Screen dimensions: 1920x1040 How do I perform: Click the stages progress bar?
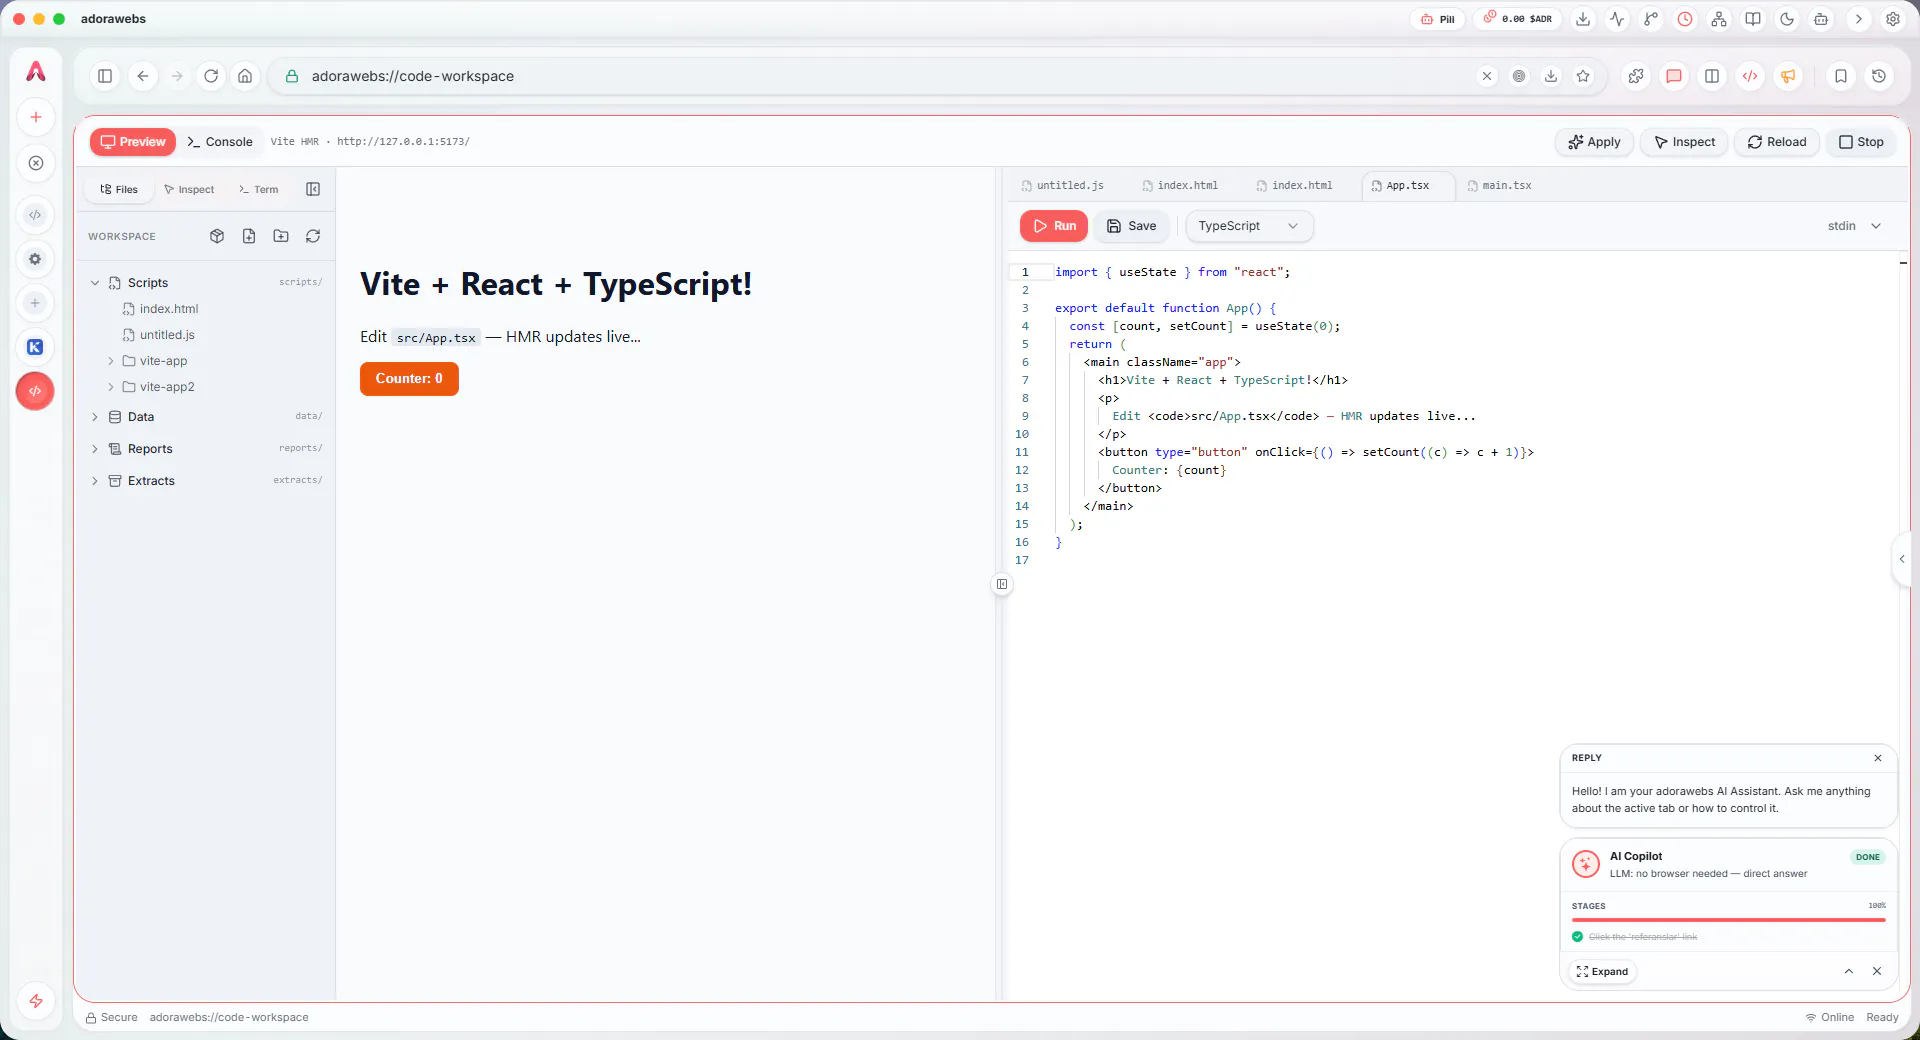tap(1728, 920)
